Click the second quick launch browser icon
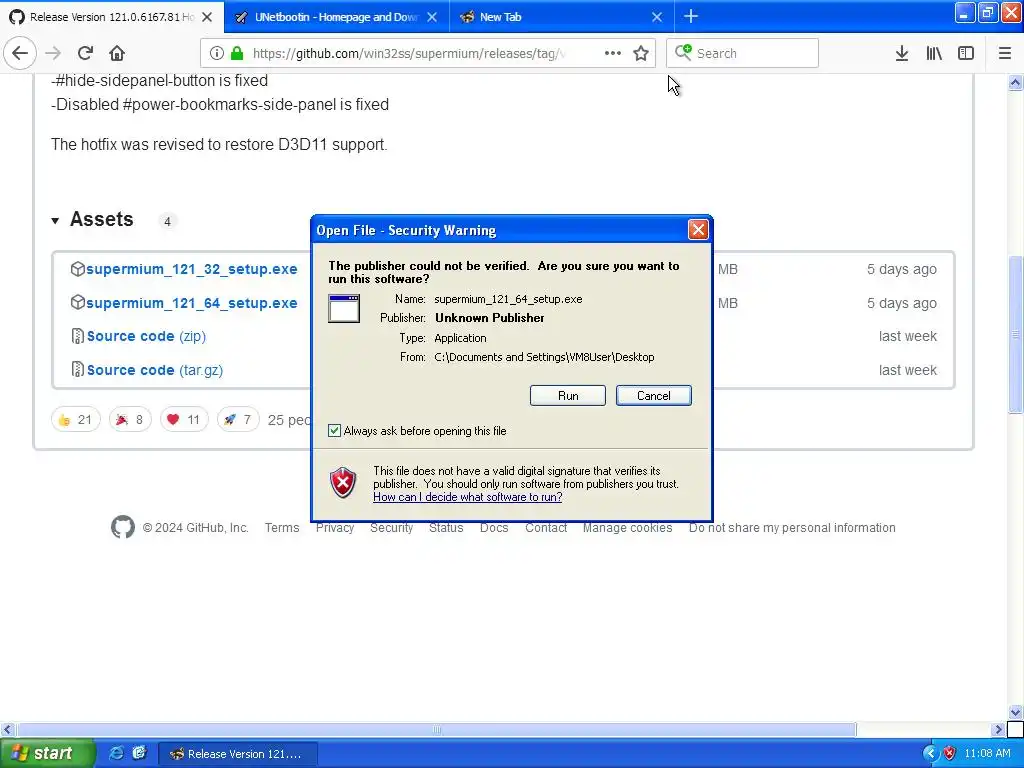Screen dimensions: 1024x768 (139, 753)
